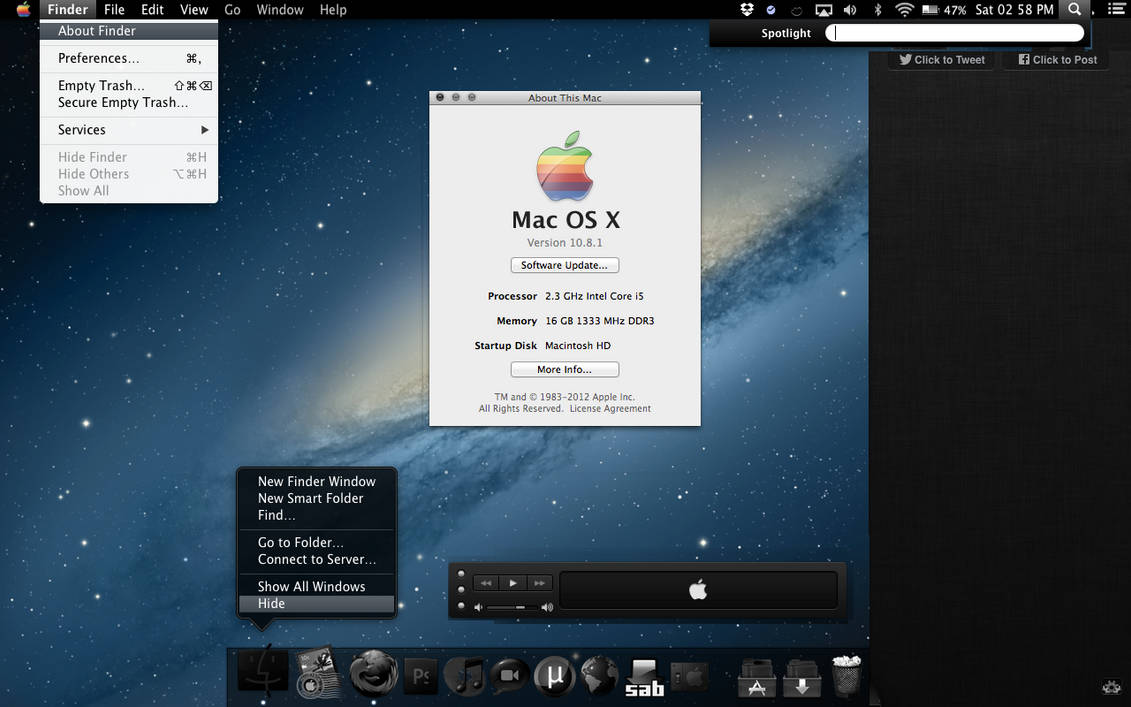Click the Click to Post Facebook button
This screenshot has width=1131, height=707.
(x=1057, y=60)
